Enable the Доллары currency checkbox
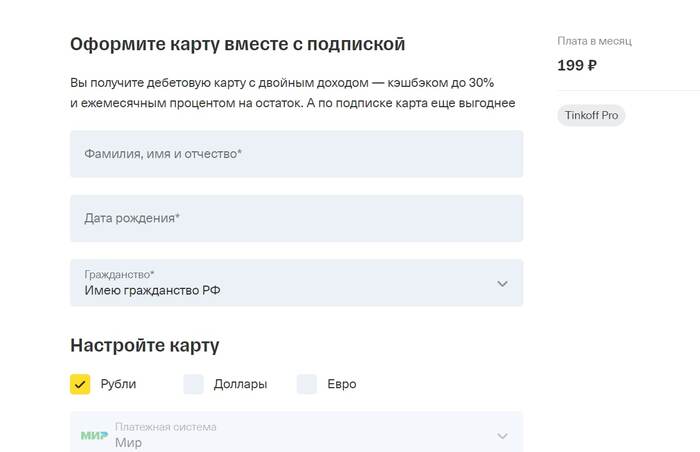Image resolution: width=700 pixels, height=452 pixels. pos(193,384)
